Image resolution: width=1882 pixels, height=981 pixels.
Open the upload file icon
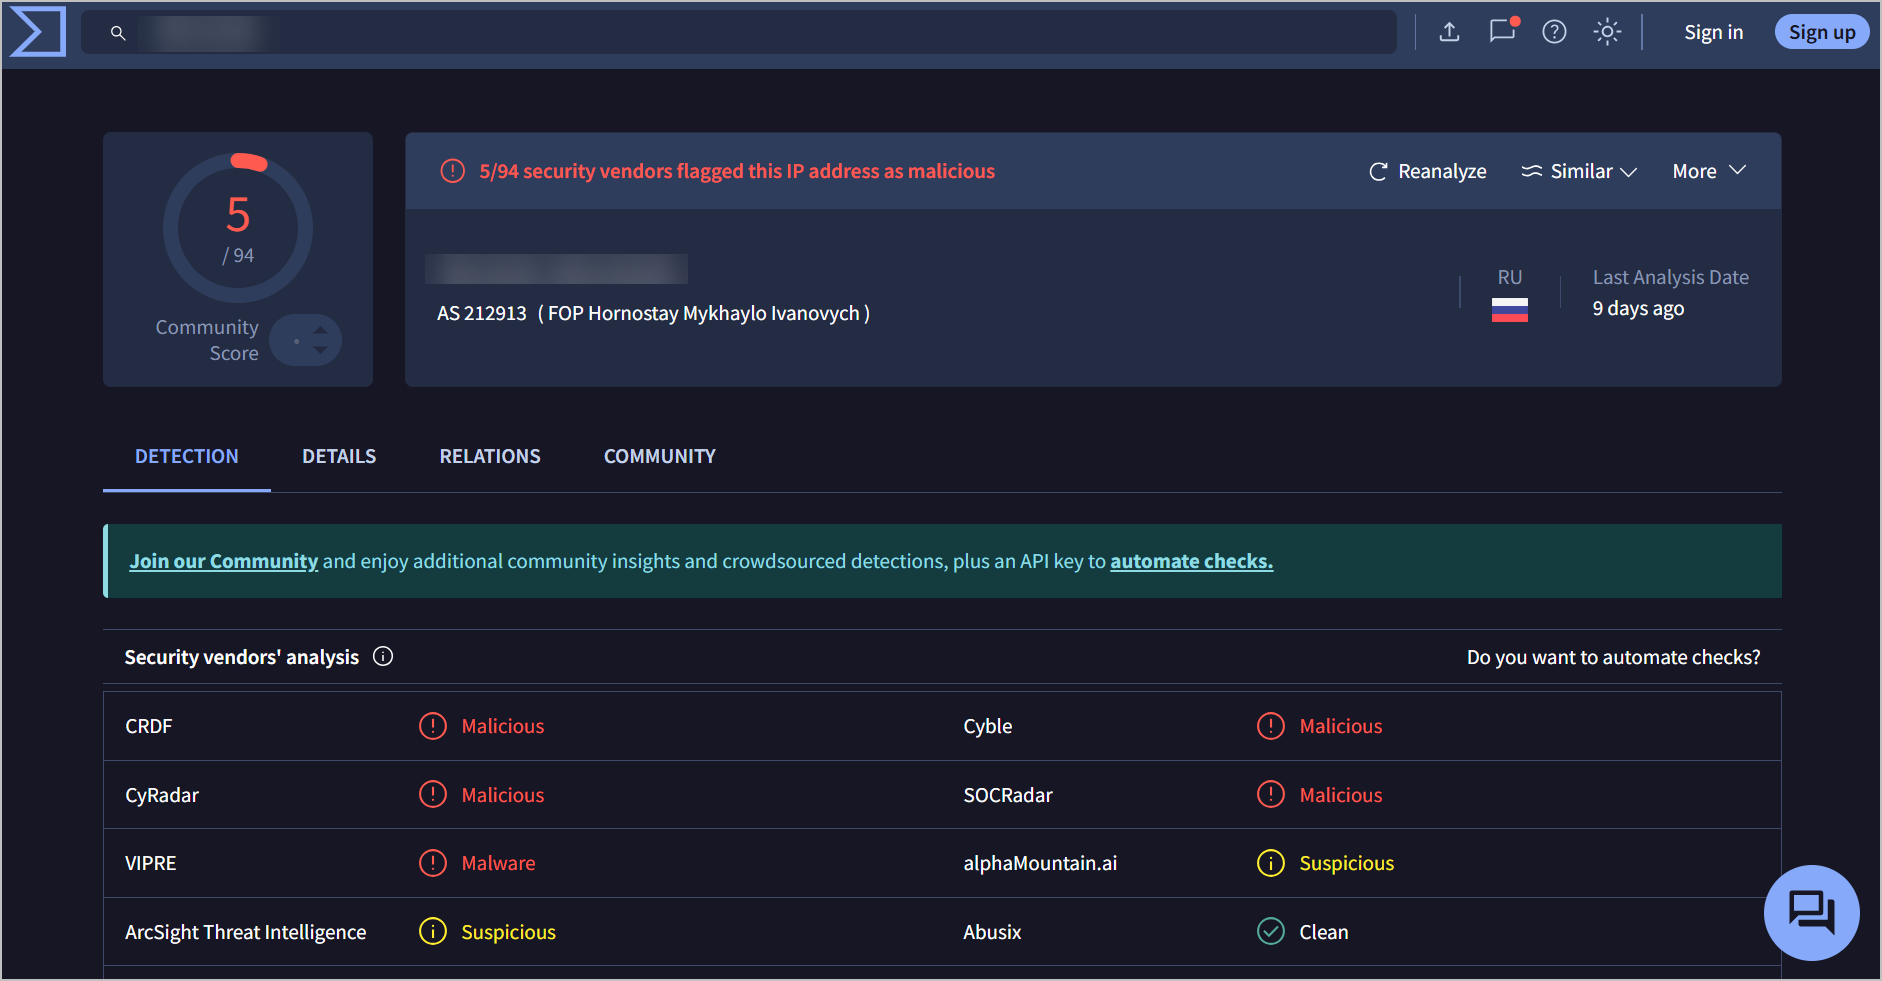coord(1449,32)
